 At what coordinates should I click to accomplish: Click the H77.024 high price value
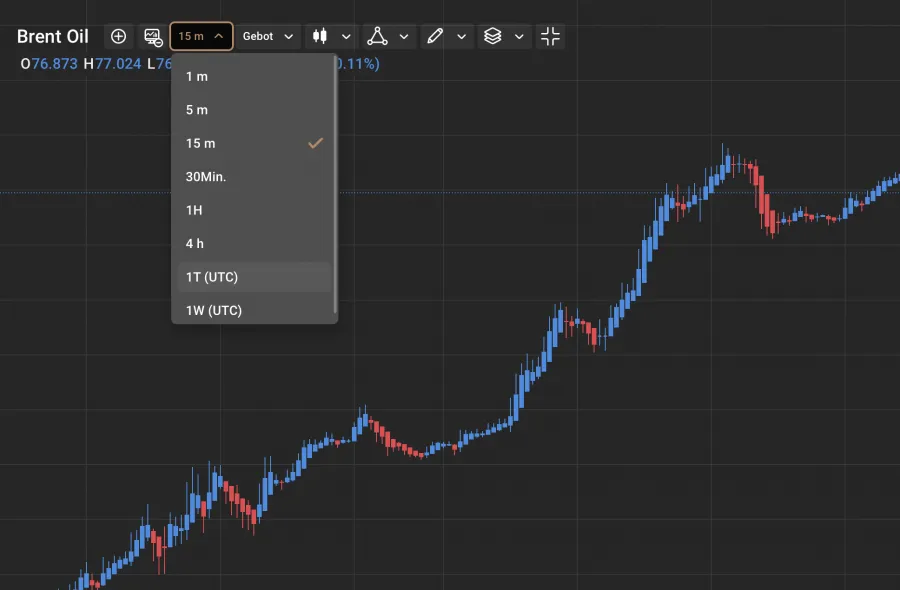[x=119, y=63]
